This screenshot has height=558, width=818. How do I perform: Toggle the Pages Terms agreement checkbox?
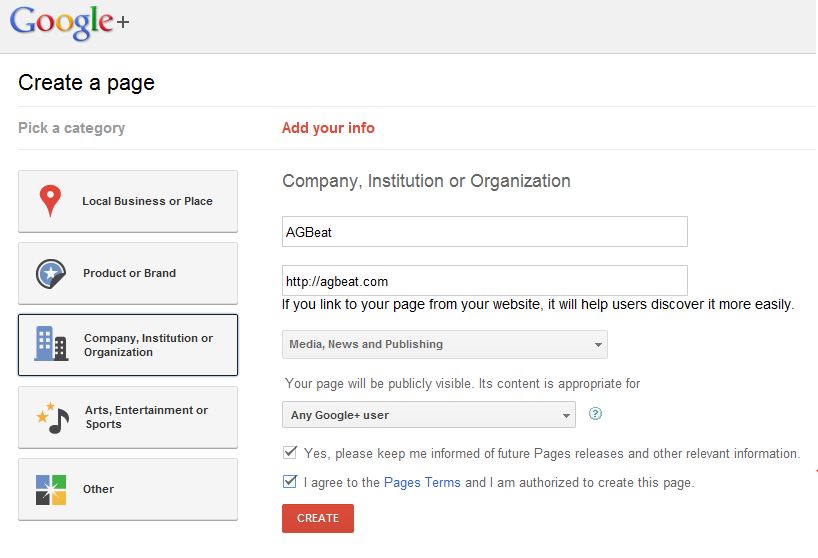(290, 482)
